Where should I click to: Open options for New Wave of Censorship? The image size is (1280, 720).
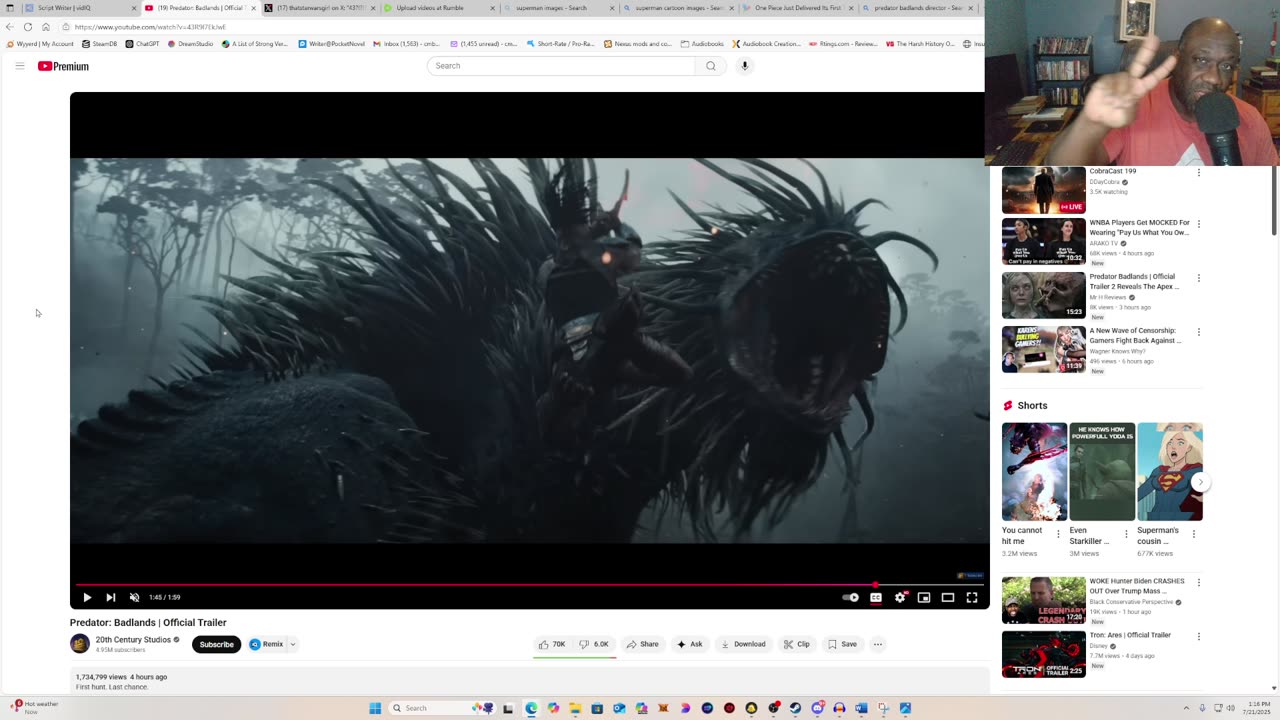point(1199,332)
